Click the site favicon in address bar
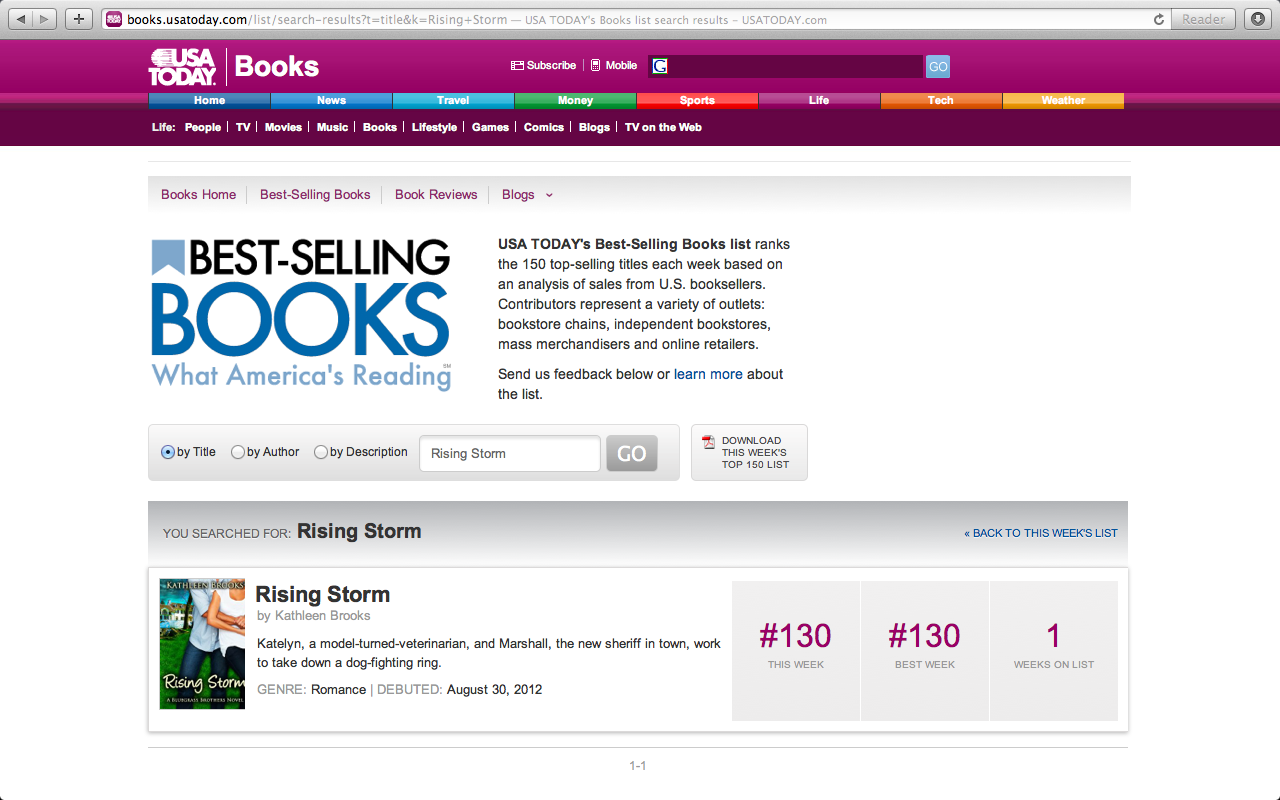1280x800 pixels. (114, 19)
